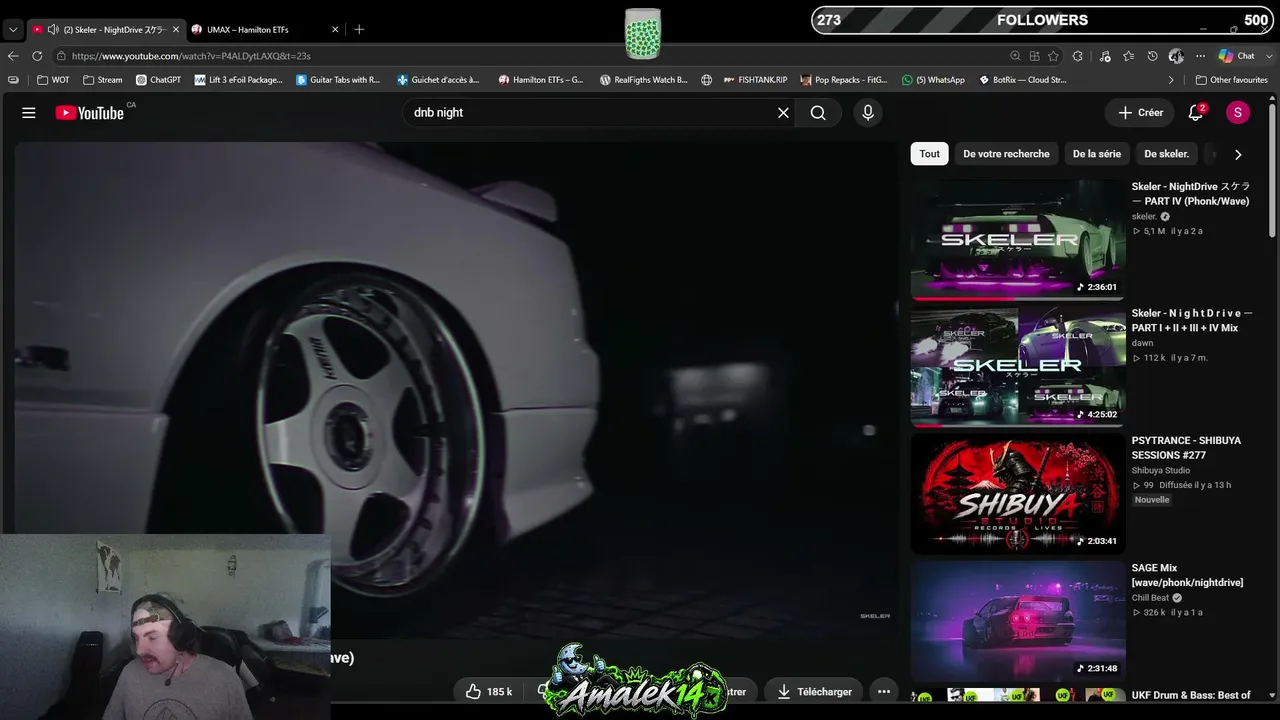This screenshot has width=1280, height=720.
Task: Click the page vertical scrollbar
Action: [x=1272, y=170]
